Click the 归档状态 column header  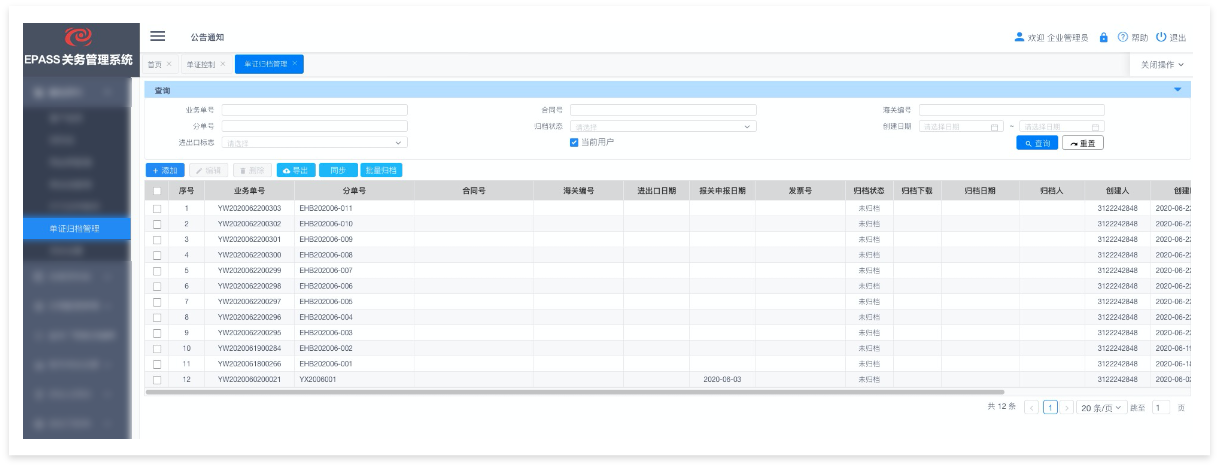(x=869, y=190)
